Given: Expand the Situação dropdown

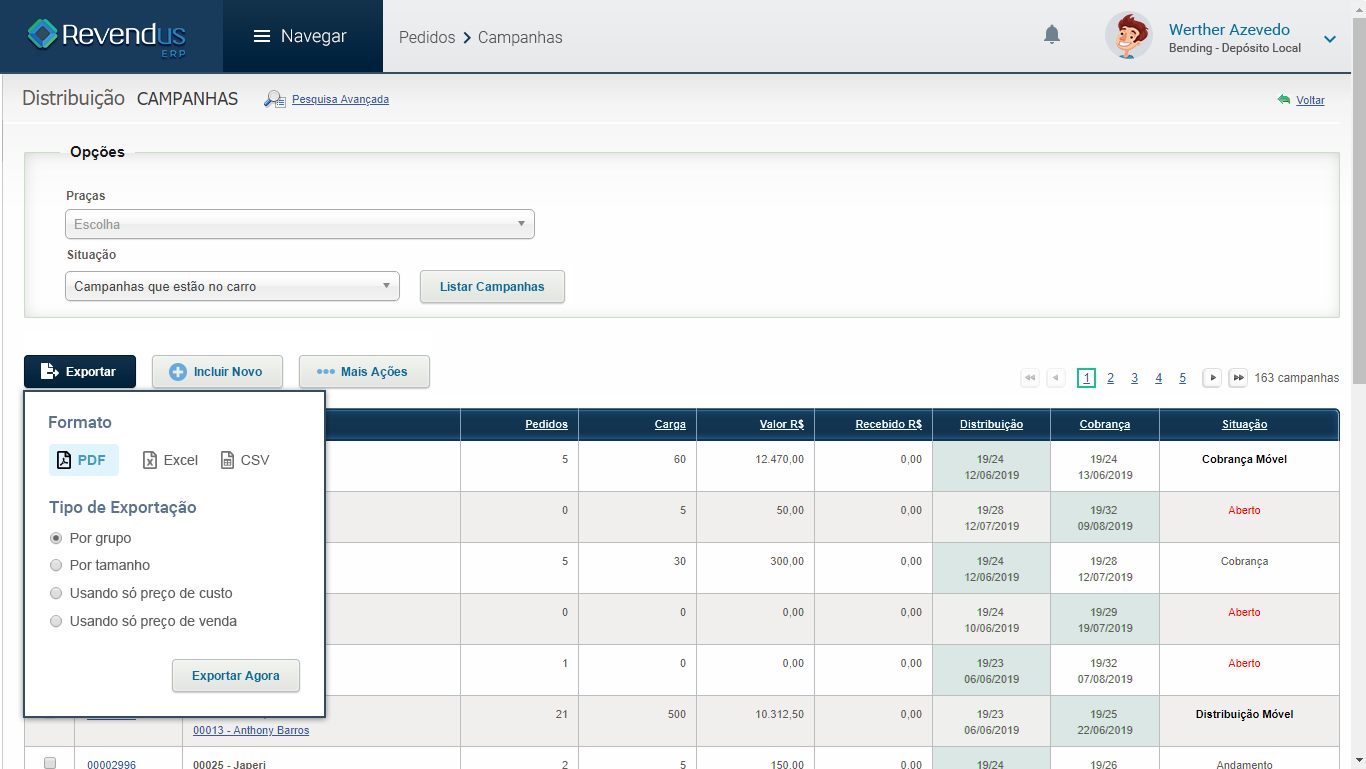Looking at the screenshot, I should [232, 286].
